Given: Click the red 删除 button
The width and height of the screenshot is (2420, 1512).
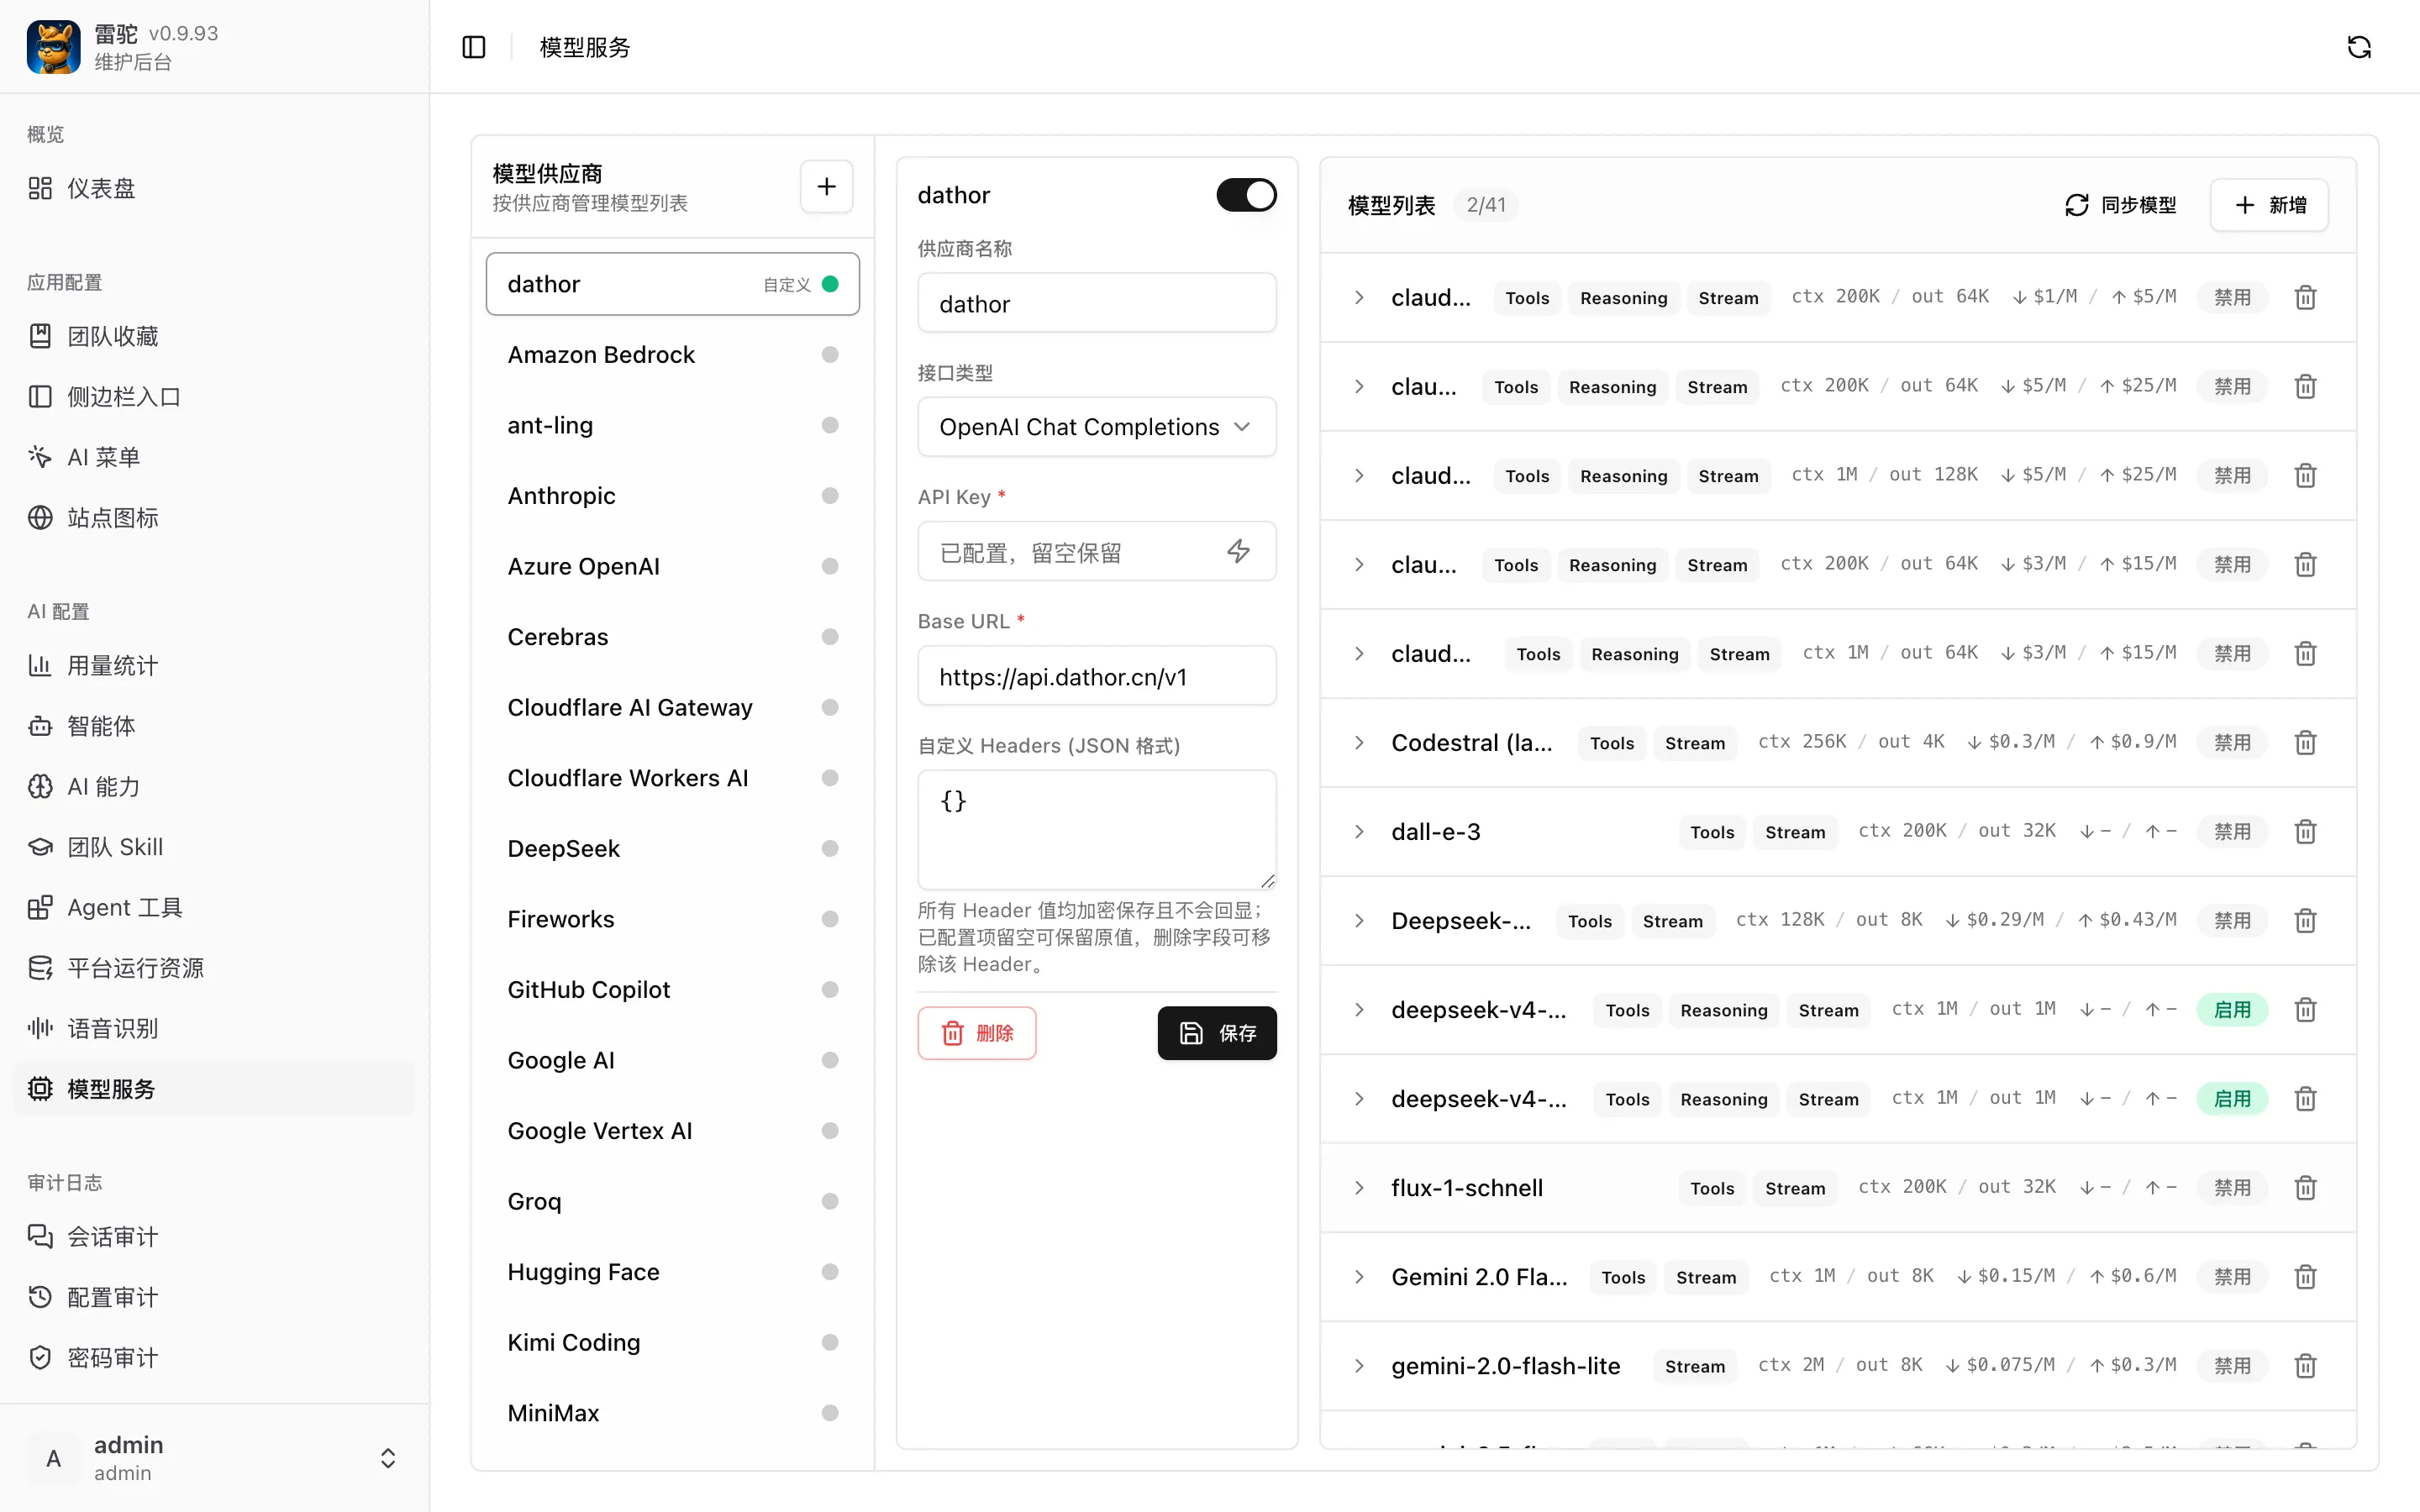Looking at the screenshot, I should click(977, 1033).
